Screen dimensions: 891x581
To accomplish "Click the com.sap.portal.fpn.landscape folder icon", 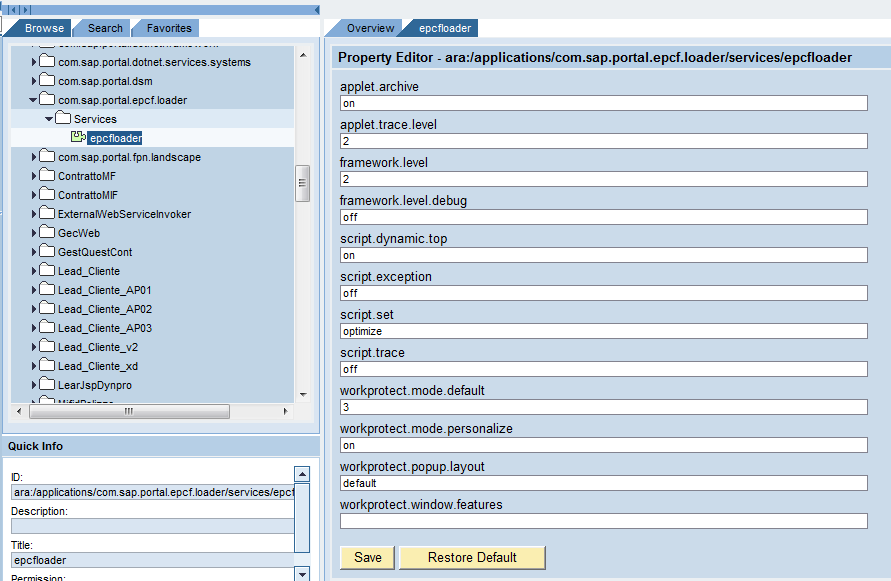I will [47, 156].
